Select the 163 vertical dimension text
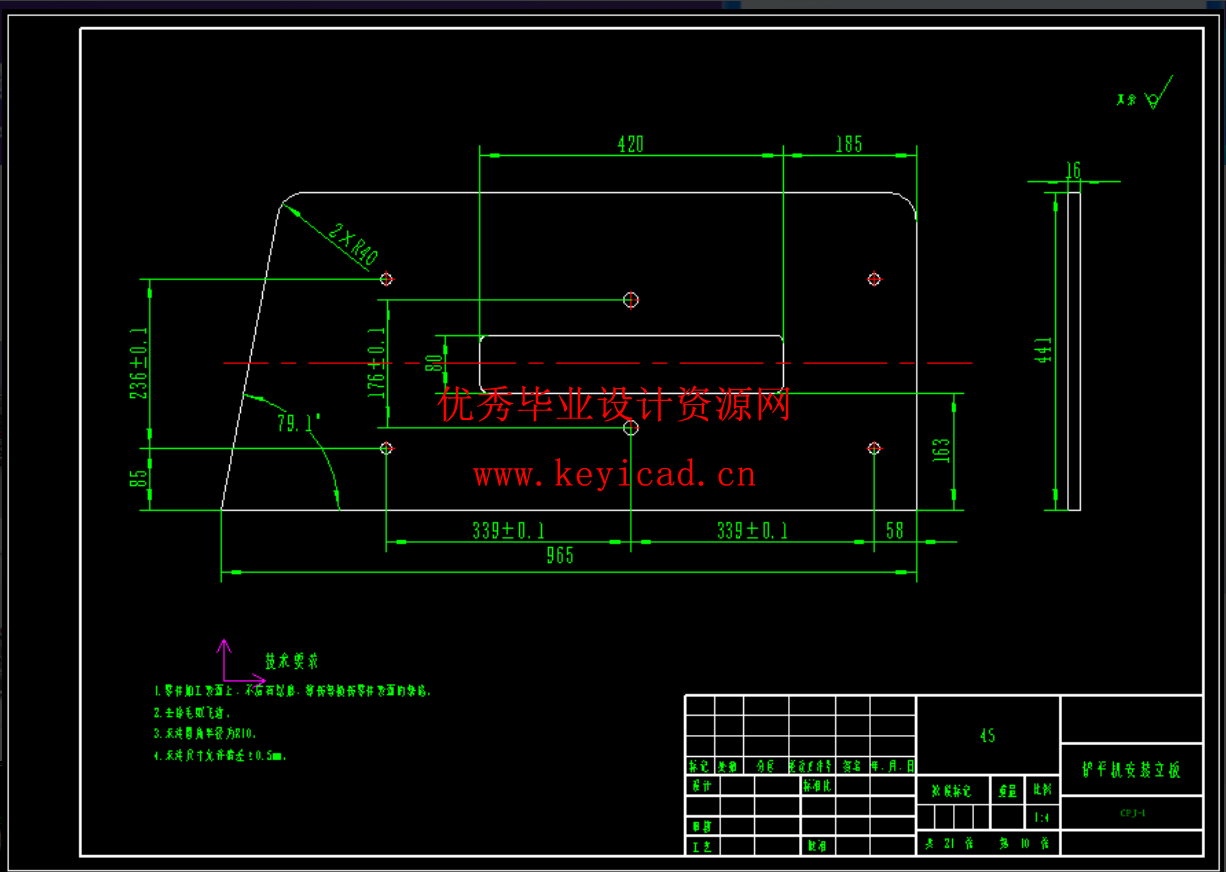 point(941,450)
